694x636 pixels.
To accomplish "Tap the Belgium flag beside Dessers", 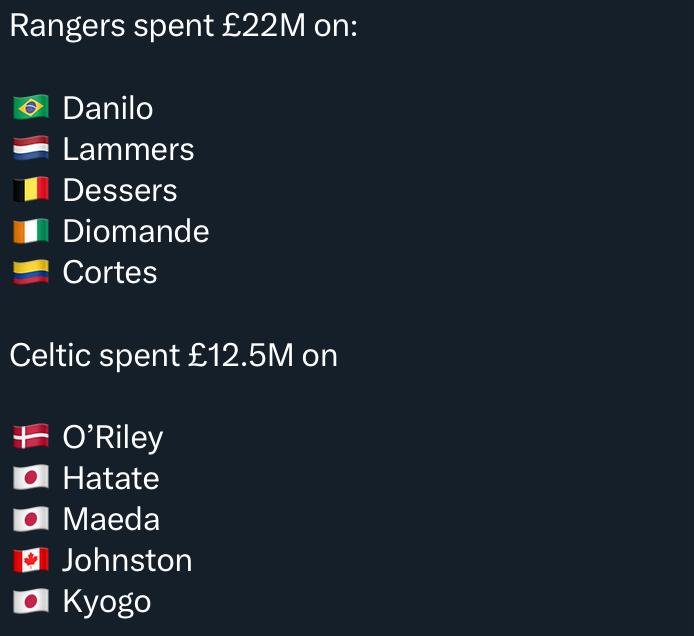I will point(30,190).
